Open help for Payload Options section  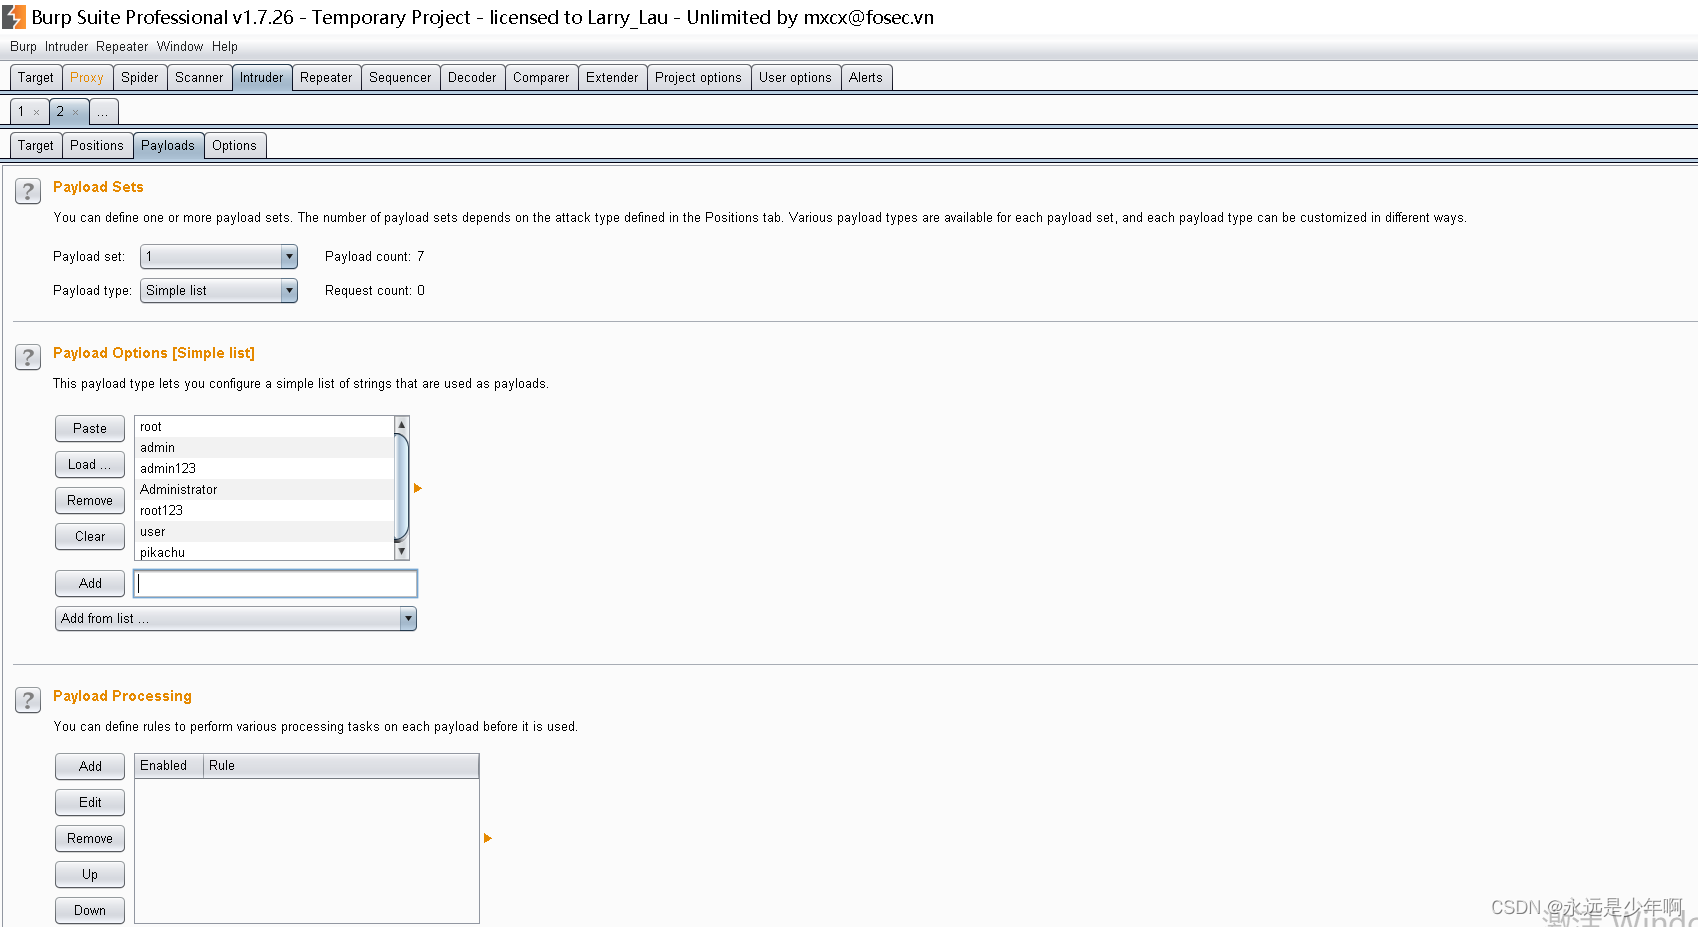pyautogui.click(x=28, y=357)
